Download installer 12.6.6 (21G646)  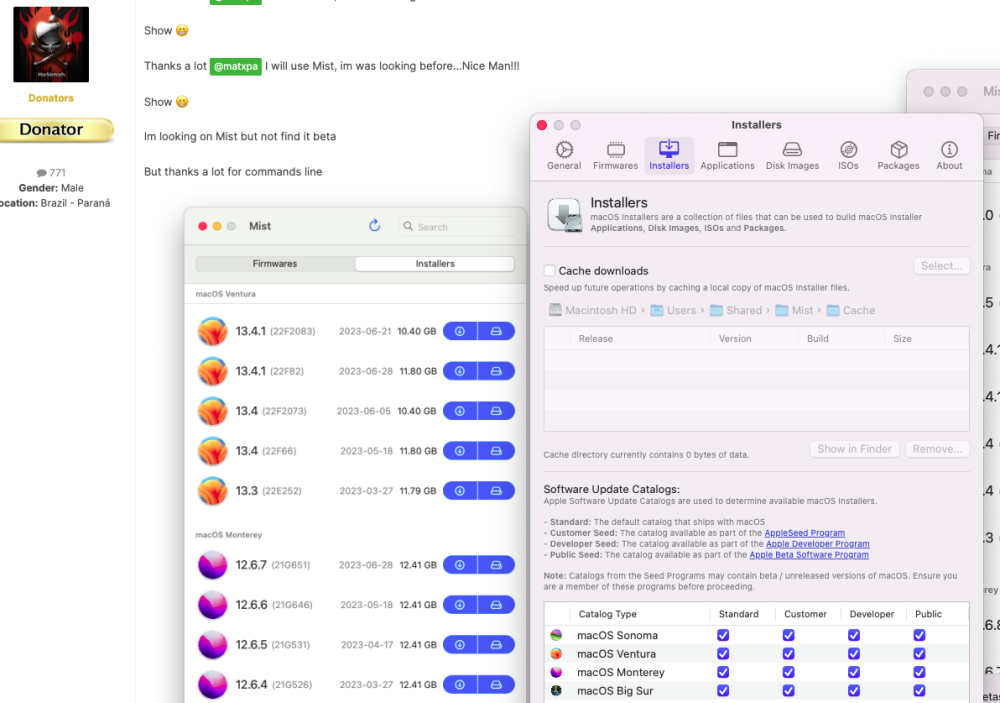[x=460, y=605]
